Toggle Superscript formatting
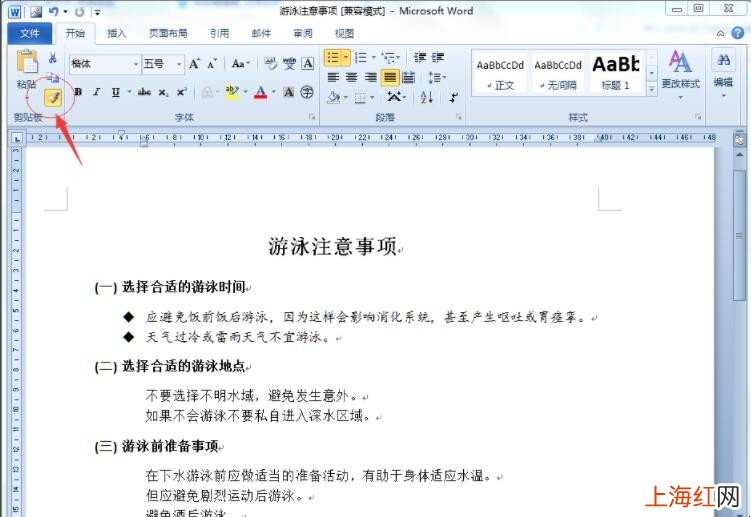The height and width of the screenshot is (517, 751). point(182,92)
